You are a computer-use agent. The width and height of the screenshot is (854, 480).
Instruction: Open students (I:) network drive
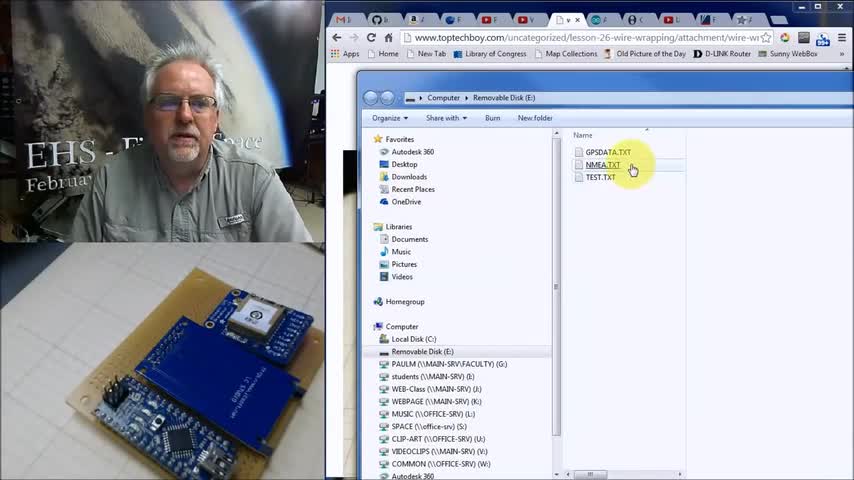(x=432, y=377)
